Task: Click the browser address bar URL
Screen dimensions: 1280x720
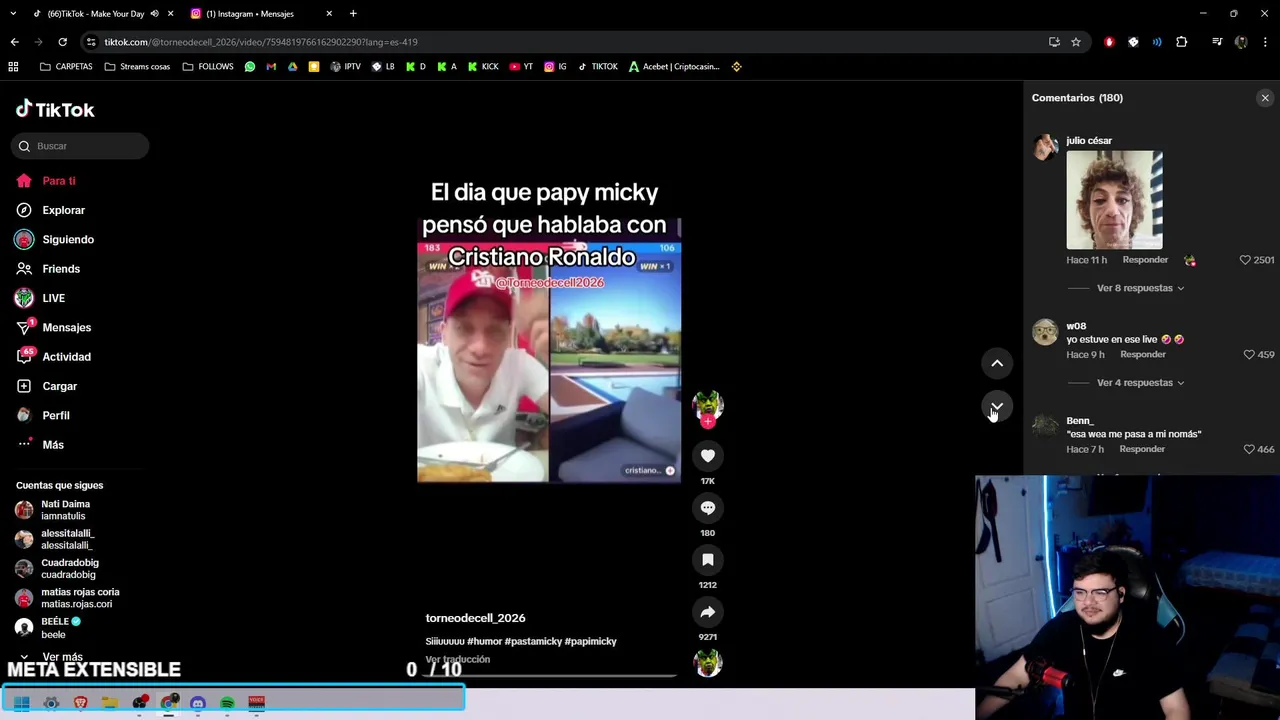Action: (261, 42)
